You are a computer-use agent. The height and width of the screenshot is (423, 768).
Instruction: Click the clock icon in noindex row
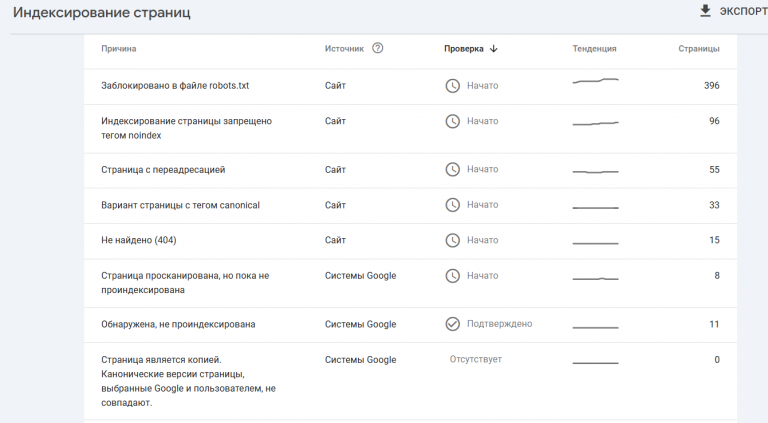point(452,121)
